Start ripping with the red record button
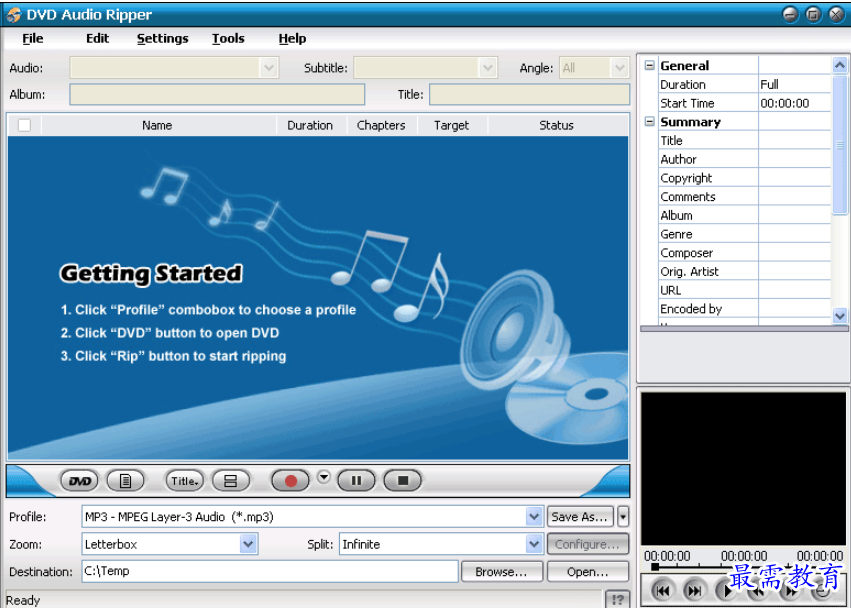This screenshot has width=851, height=608. pyautogui.click(x=290, y=481)
